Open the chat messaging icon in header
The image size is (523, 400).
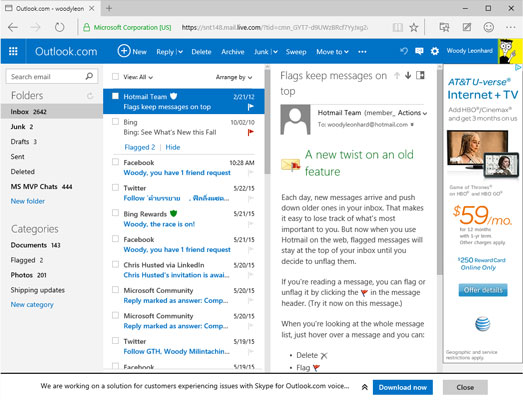coord(419,51)
